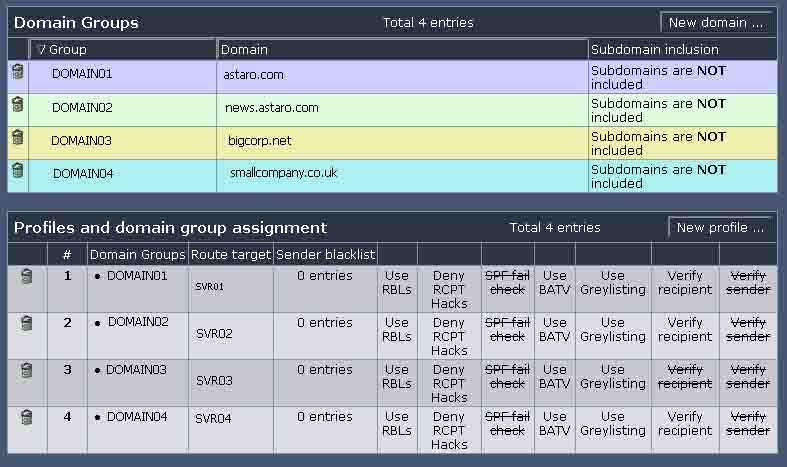The image size is (787, 467).
Task: Toggle SPF fail check for profile 1
Action: coord(507,283)
